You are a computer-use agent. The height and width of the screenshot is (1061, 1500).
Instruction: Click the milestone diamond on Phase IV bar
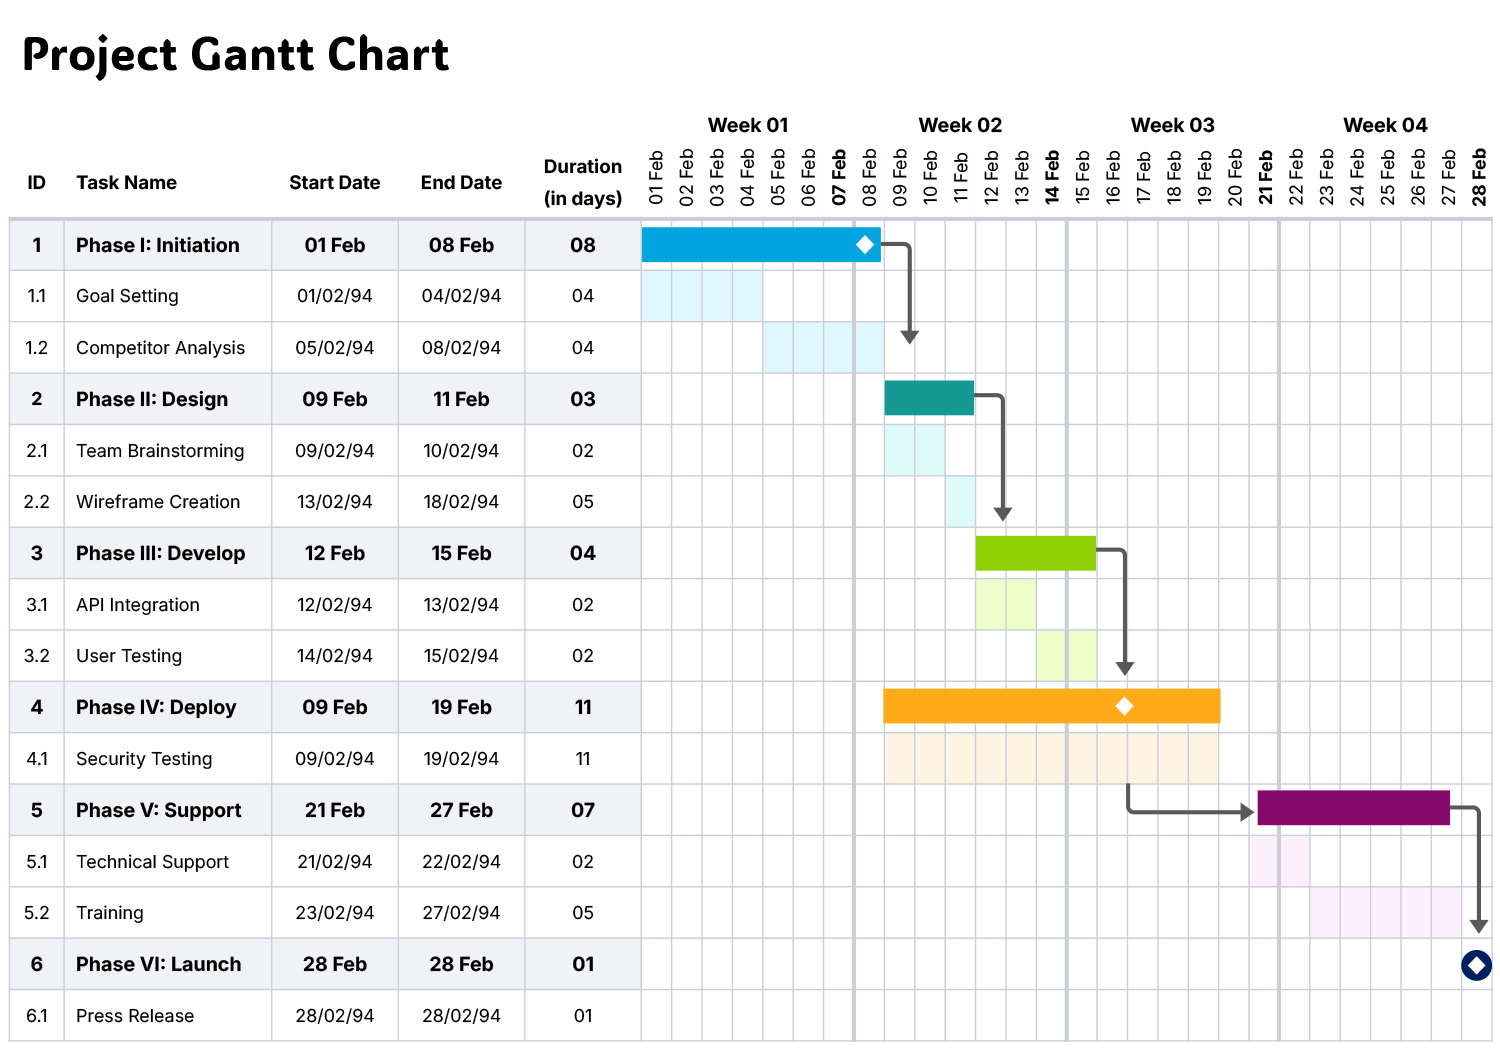(x=1124, y=706)
